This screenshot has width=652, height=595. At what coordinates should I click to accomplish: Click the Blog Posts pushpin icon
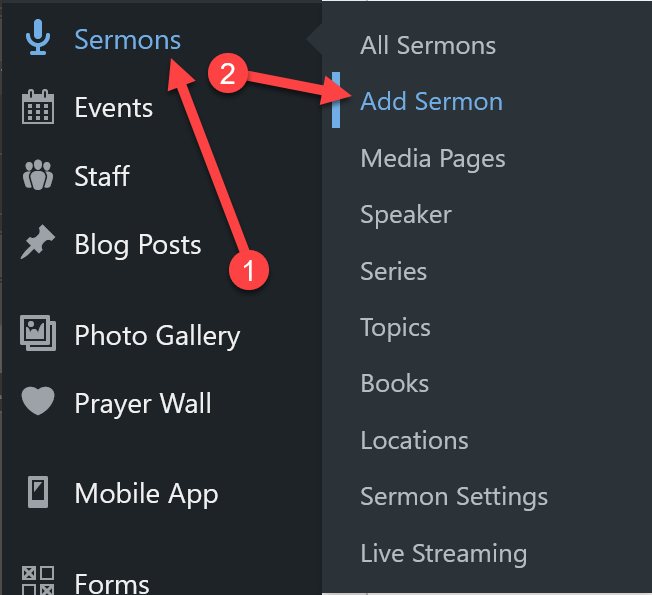click(x=38, y=245)
